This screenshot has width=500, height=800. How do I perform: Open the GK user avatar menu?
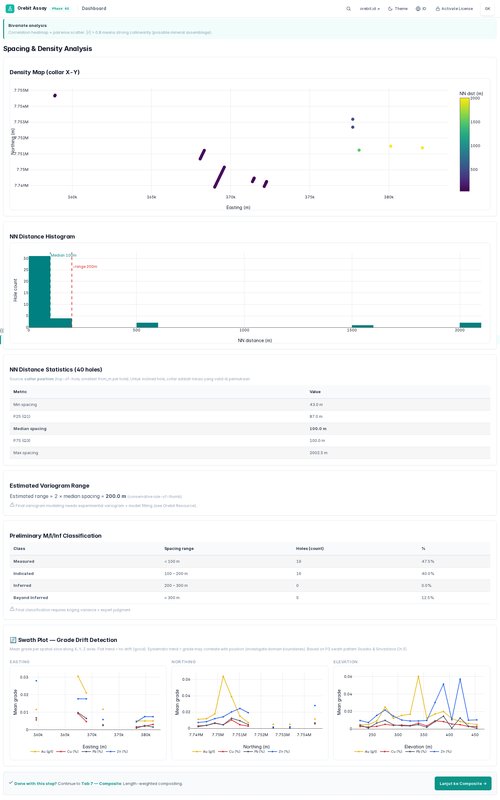(487, 9)
